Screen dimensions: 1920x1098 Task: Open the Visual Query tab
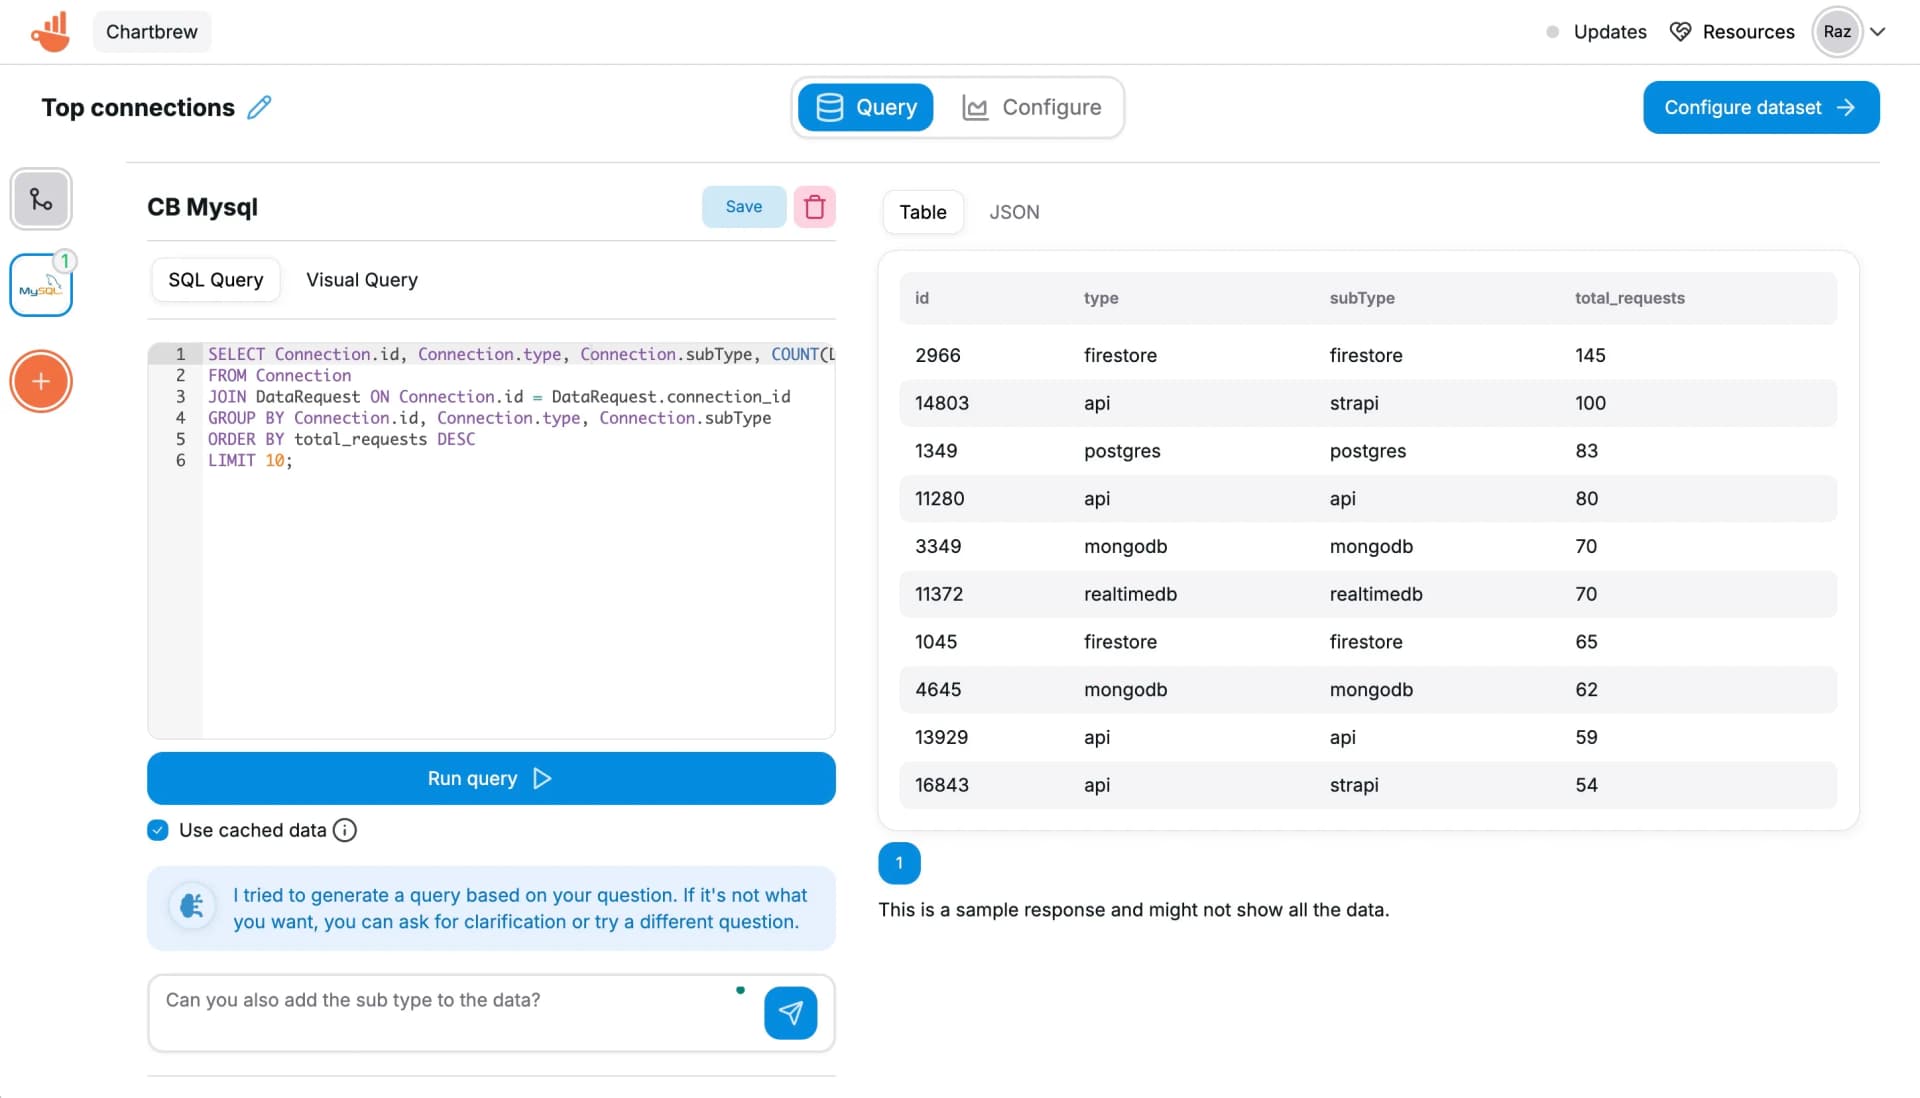point(362,280)
